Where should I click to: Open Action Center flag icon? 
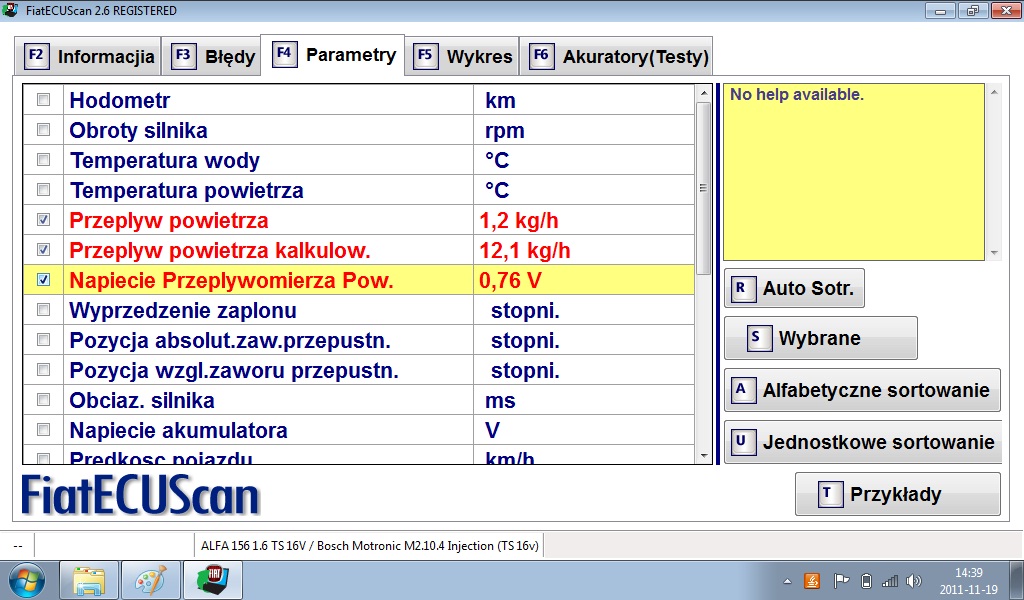click(x=841, y=580)
